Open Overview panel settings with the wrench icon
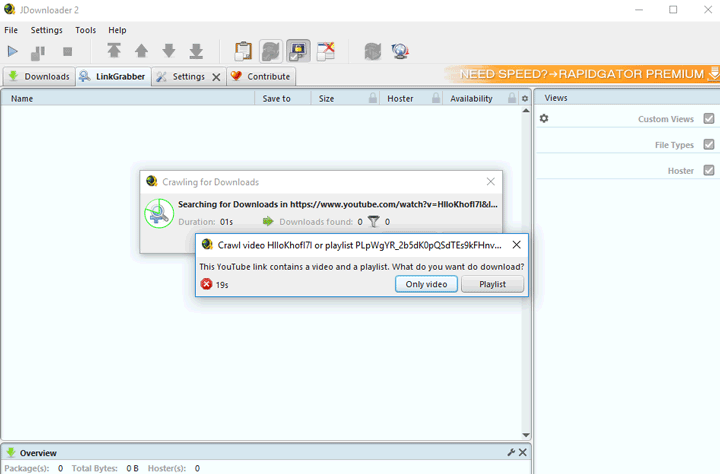The height and width of the screenshot is (474, 720). [x=511, y=452]
